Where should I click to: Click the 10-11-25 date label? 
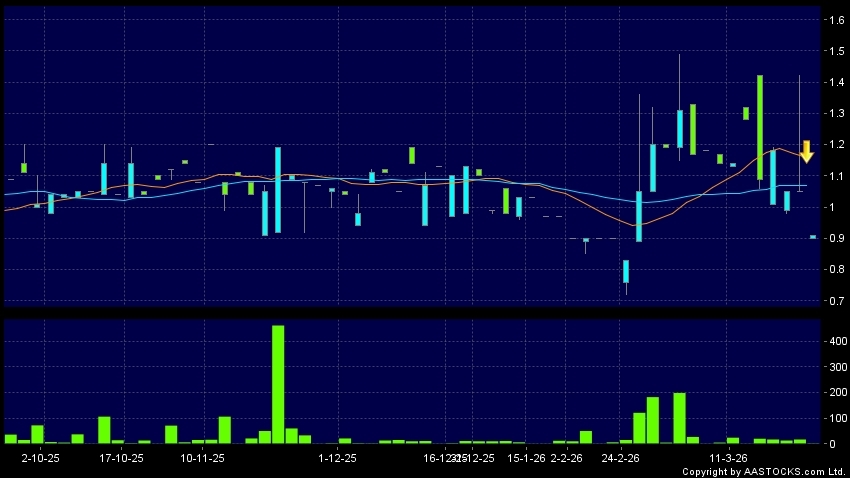pyautogui.click(x=202, y=458)
